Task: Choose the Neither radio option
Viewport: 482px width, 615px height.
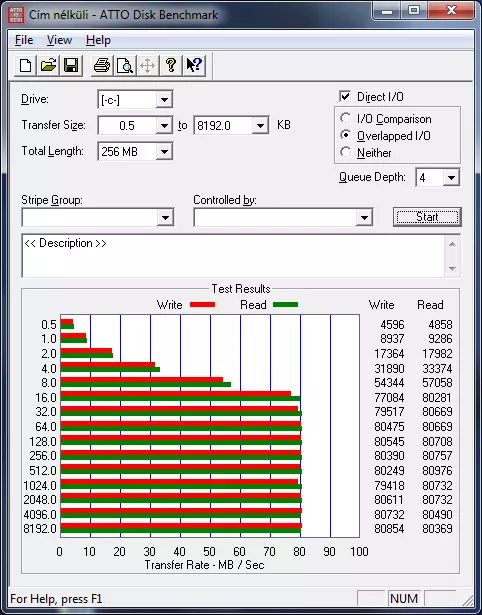Action: (346, 152)
